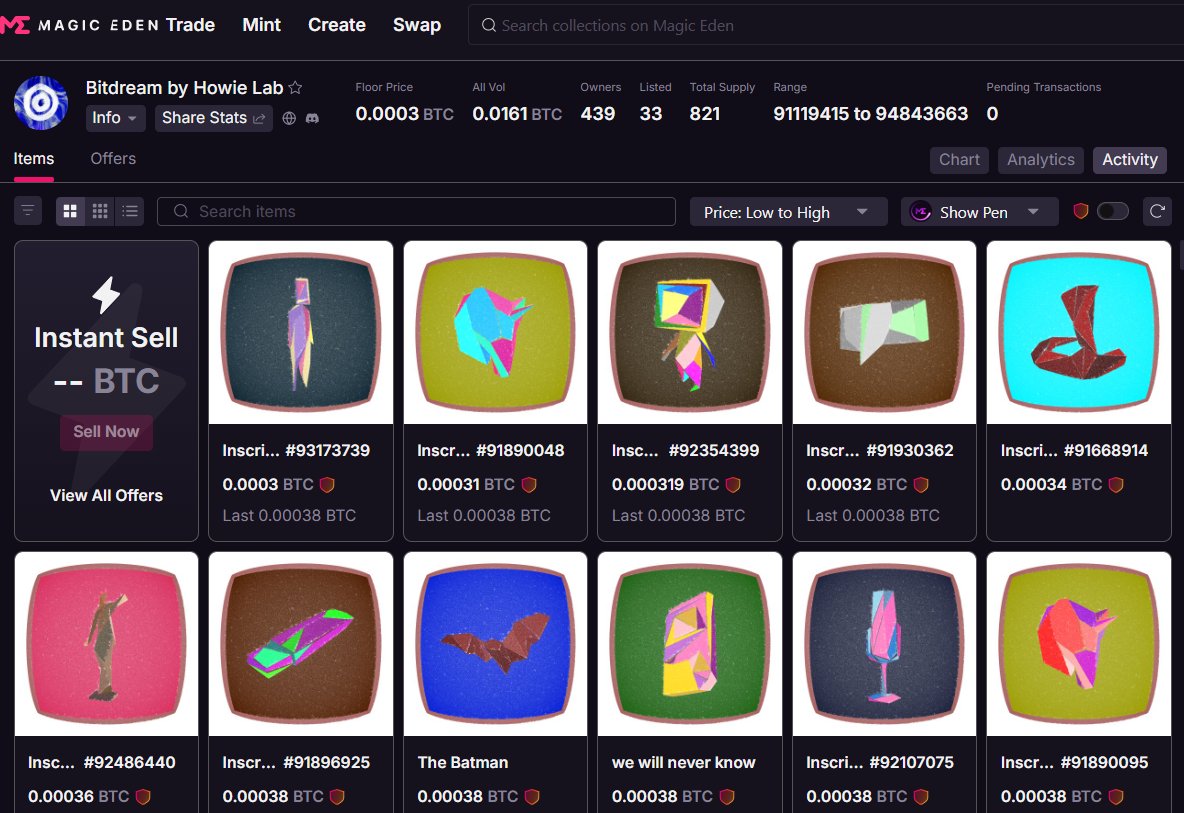Screen dimensions: 1184x813
Task: Open the Create menu
Action: click(337, 25)
